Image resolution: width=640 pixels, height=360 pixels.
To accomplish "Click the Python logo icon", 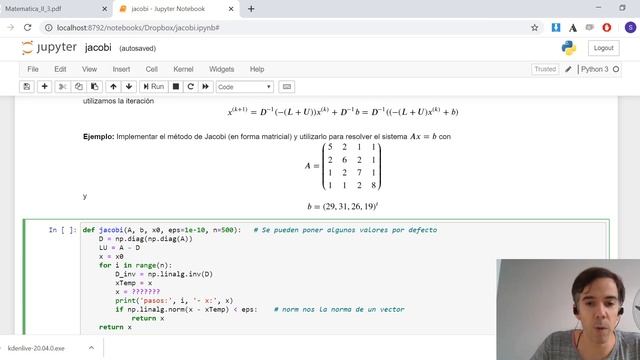I will (x=569, y=48).
